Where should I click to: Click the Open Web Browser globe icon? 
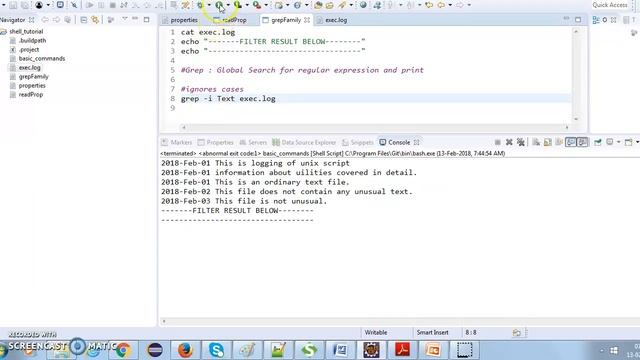point(363,5)
